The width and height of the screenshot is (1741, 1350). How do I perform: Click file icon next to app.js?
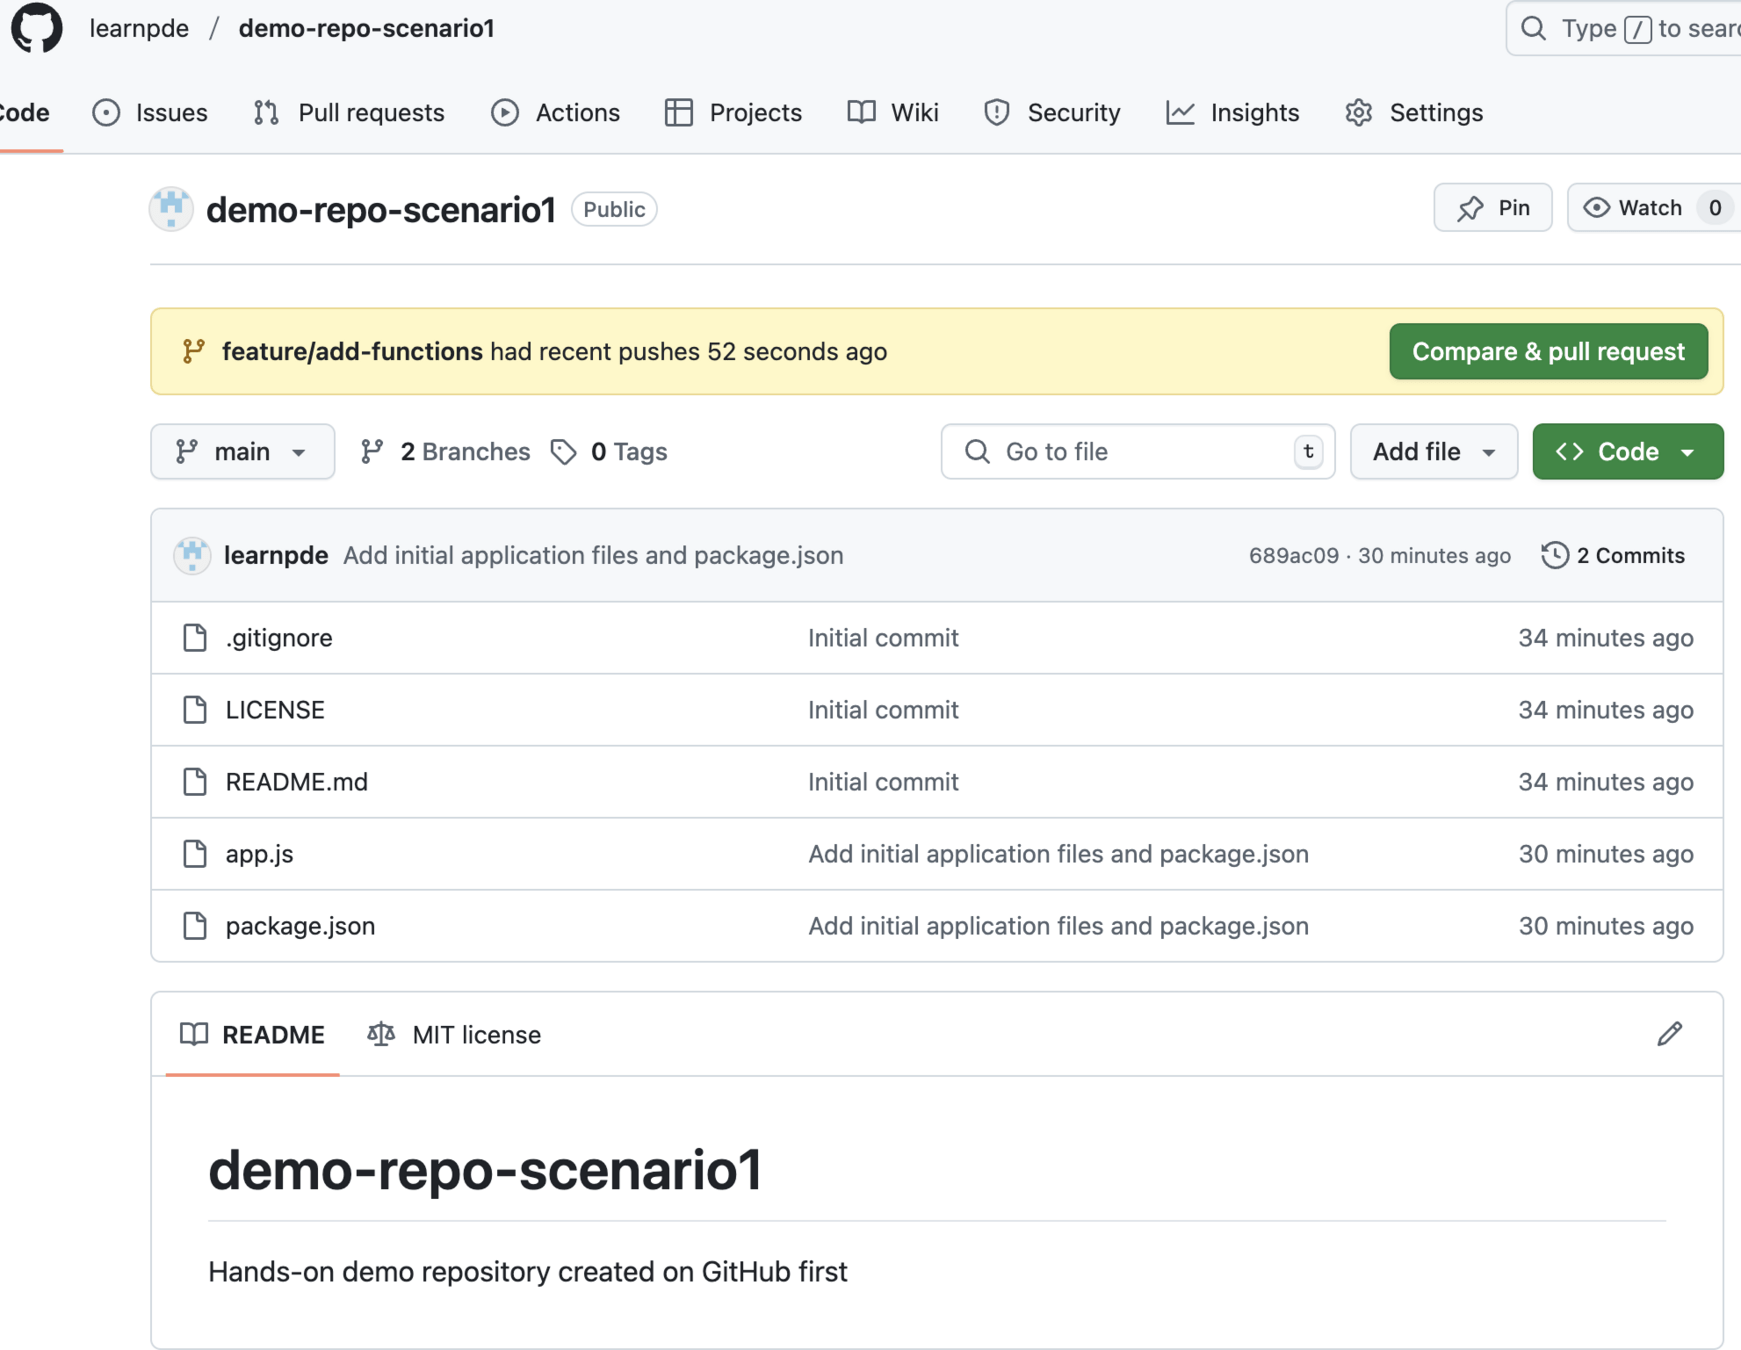tap(195, 853)
